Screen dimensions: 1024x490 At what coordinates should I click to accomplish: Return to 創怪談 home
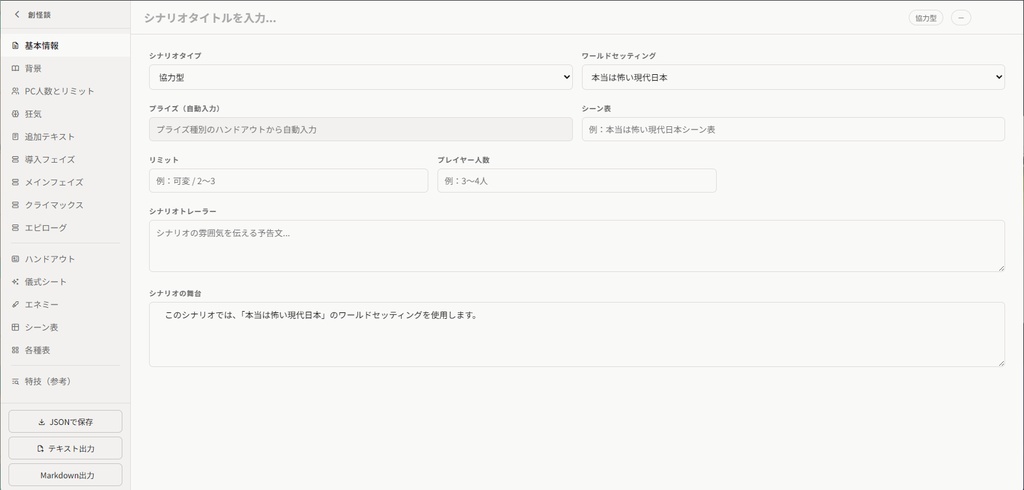[x=33, y=14]
